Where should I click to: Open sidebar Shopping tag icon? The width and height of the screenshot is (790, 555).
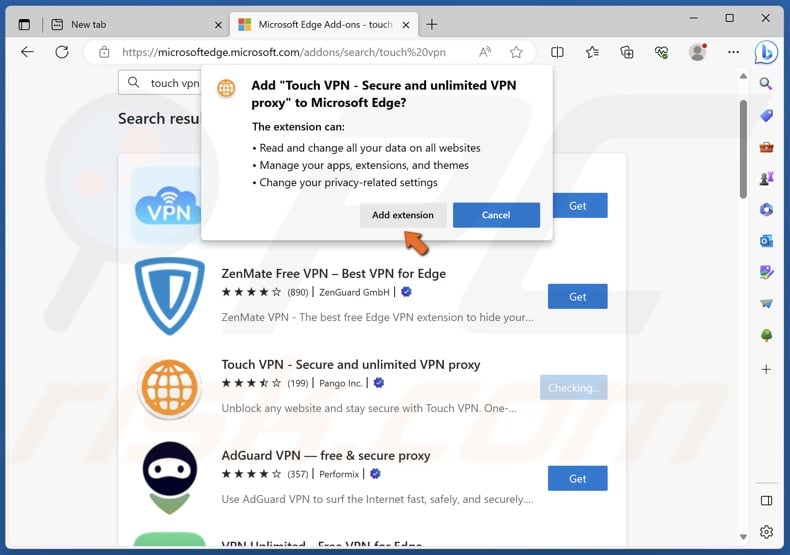766,116
